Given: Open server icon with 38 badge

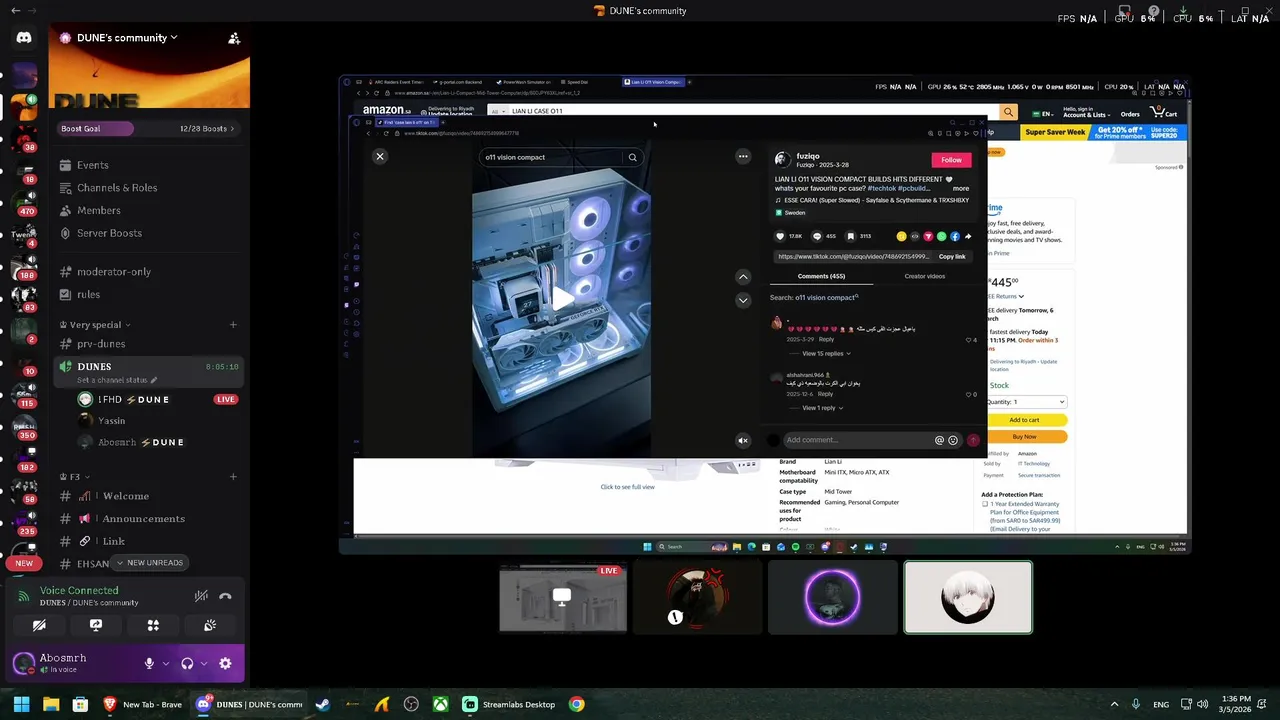Looking at the screenshot, I should (24, 140).
